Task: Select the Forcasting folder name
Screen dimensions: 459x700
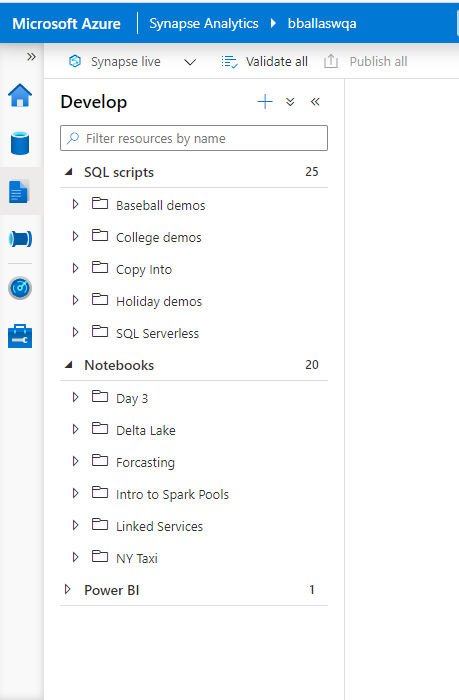Action: tap(145, 462)
